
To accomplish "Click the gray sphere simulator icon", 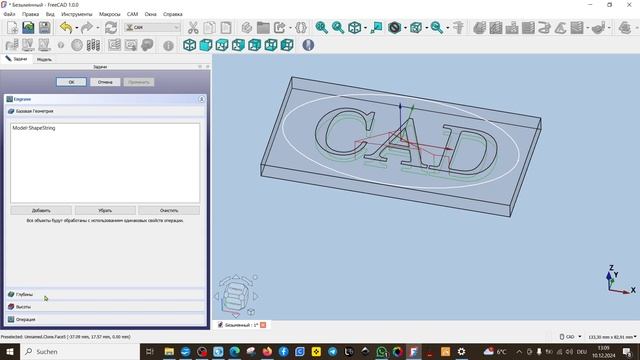I will [x=77, y=45].
